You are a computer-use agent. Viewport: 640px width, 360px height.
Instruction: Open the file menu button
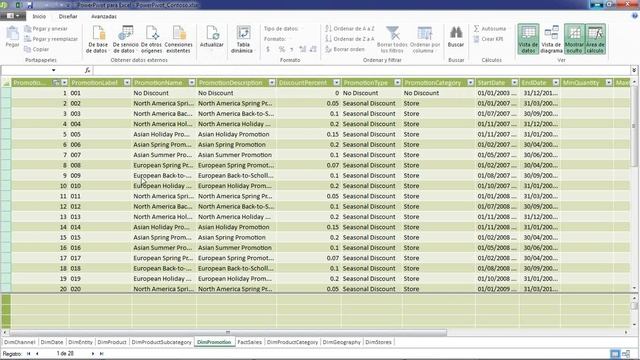tap(13, 16)
